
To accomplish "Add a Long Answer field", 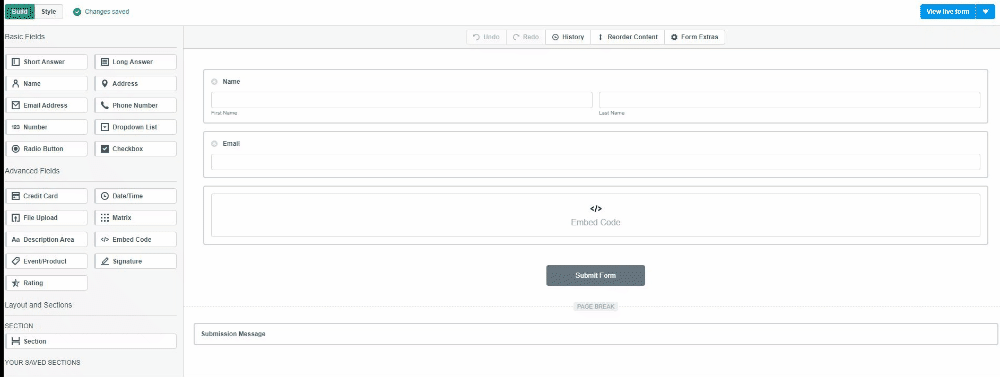I will pyautogui.click(x=136, y=62).
